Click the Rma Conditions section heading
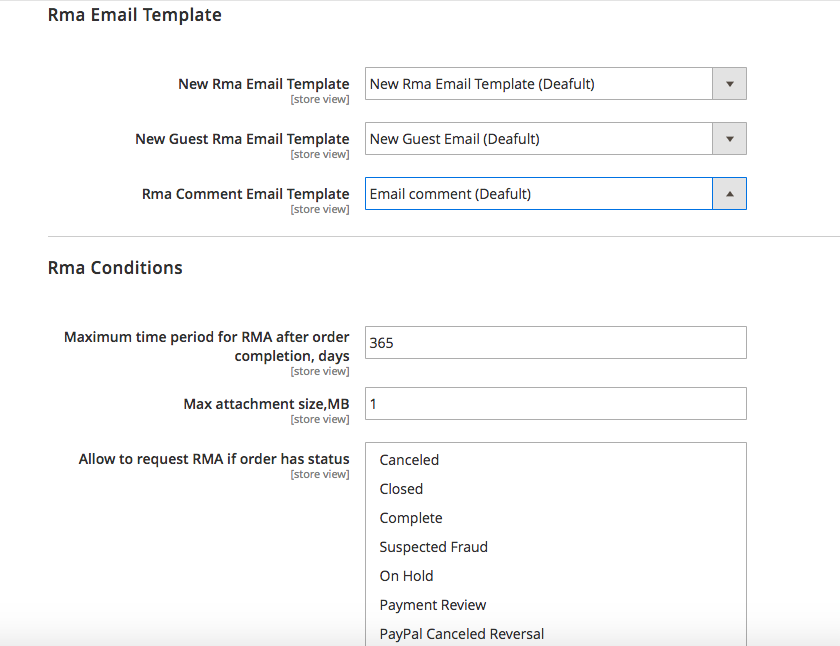 pos(115,267)
